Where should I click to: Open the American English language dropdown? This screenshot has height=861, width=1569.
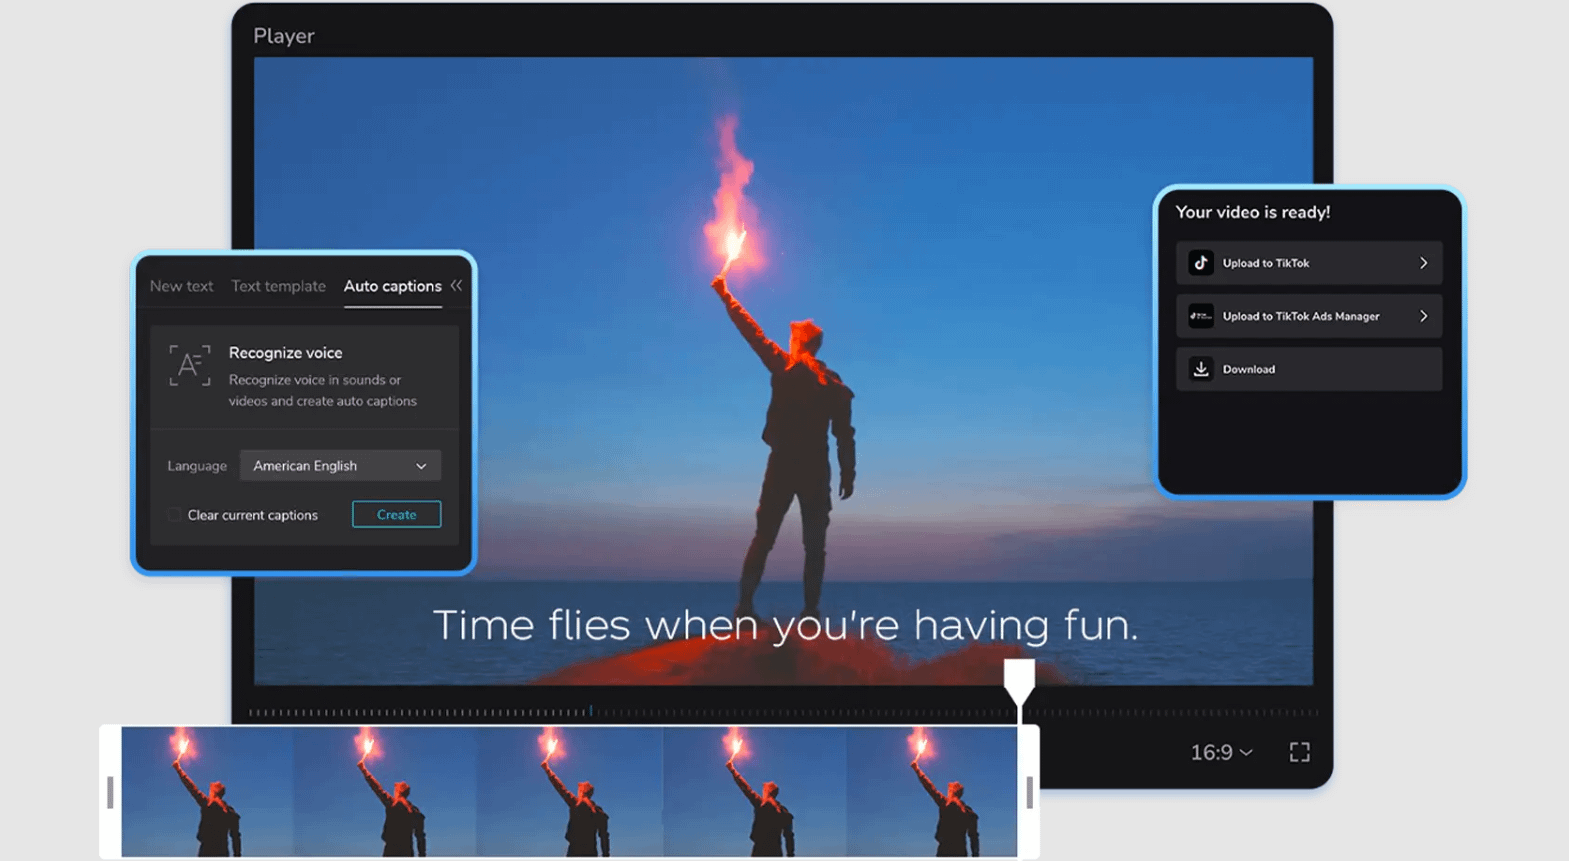tap(340, 466)
